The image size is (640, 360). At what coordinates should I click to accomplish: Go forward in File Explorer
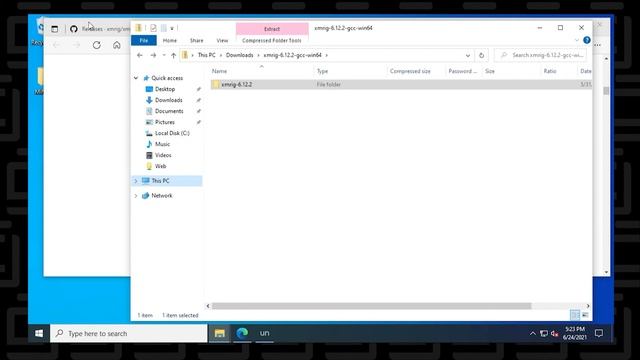[x=153, y=55]
